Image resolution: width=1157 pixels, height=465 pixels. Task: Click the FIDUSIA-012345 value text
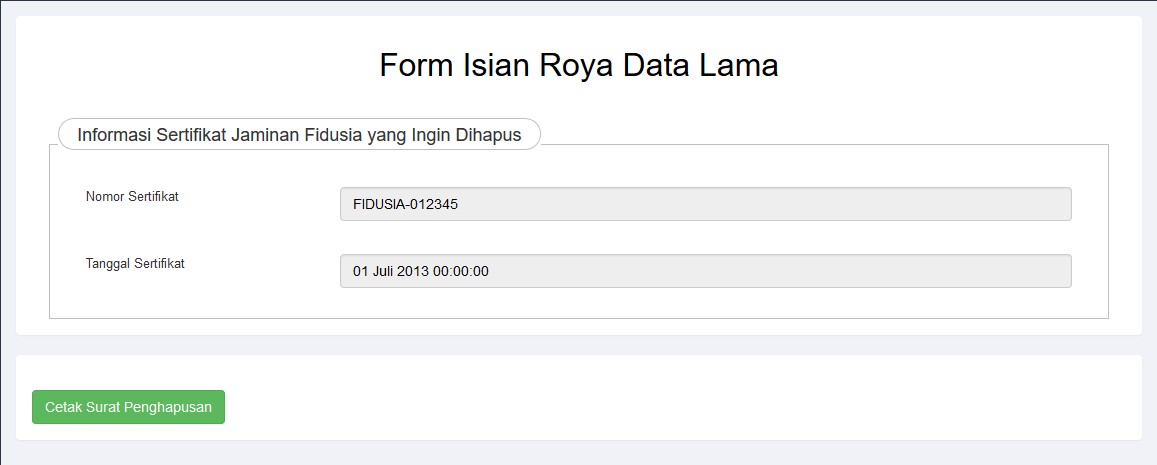pos(406,204)
